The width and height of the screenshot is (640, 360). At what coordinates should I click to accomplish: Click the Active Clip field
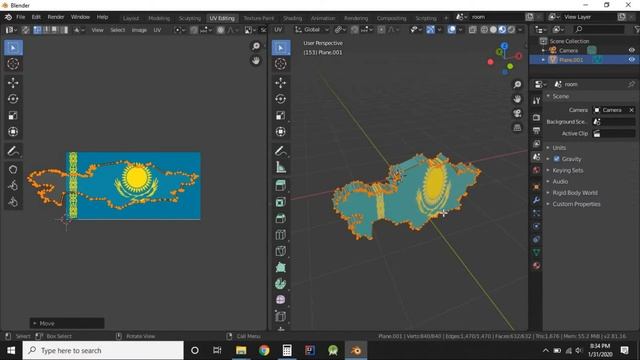(x=614, y=133)
